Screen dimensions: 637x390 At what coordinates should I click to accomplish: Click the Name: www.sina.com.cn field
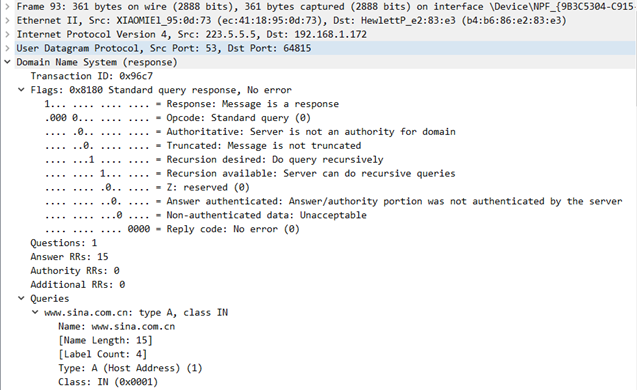[x=117, y=327]
